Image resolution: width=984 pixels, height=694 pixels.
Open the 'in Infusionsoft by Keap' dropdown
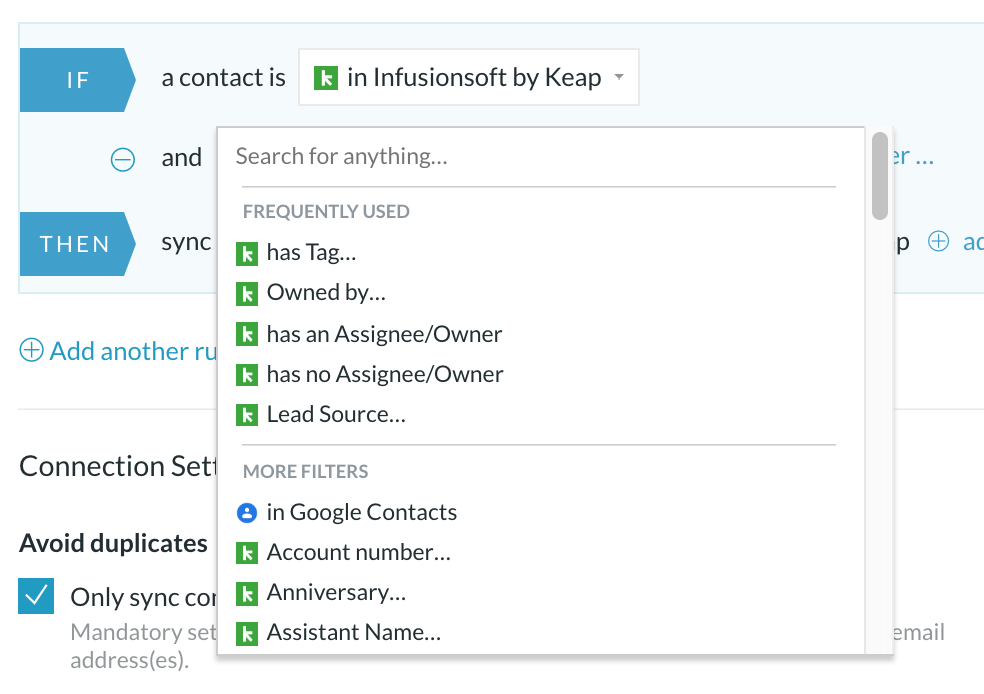coord(469,77)
